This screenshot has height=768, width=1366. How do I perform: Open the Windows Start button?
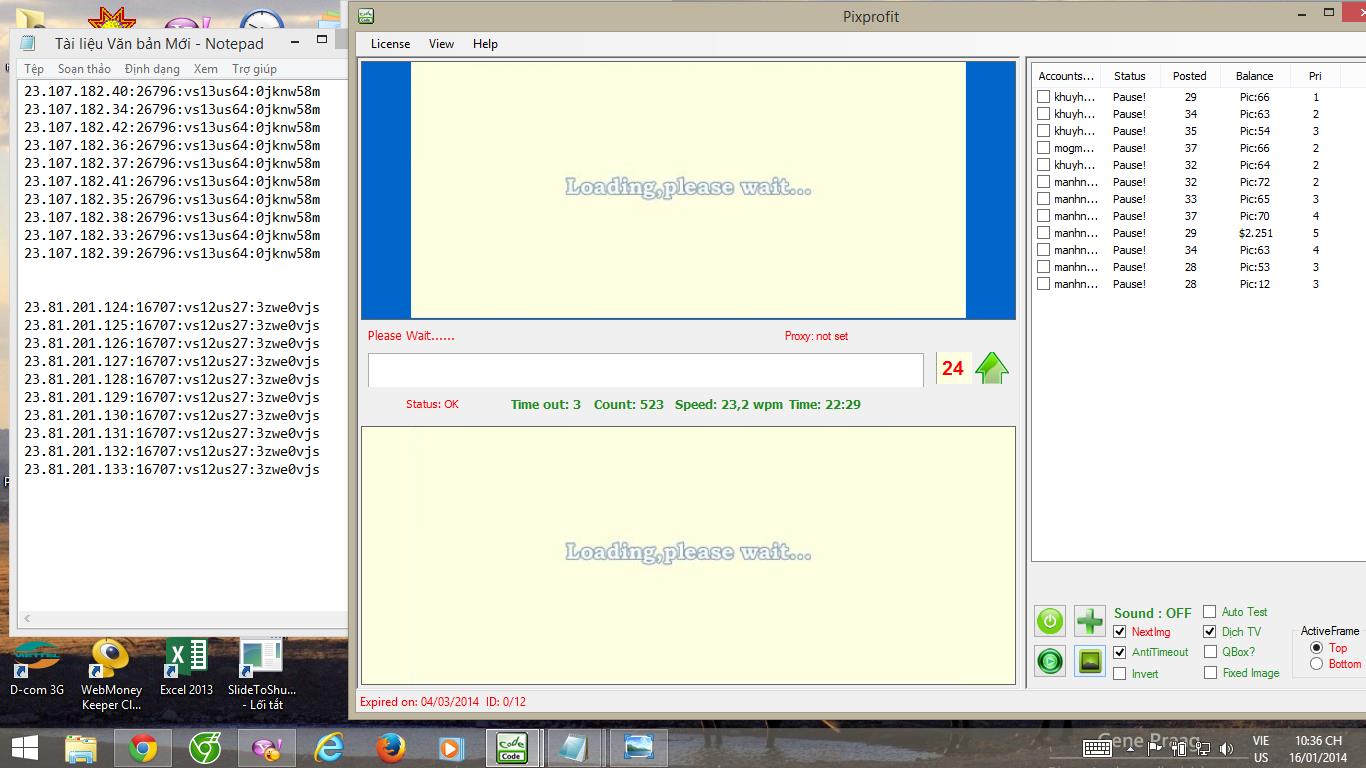(x=25, y=747)
